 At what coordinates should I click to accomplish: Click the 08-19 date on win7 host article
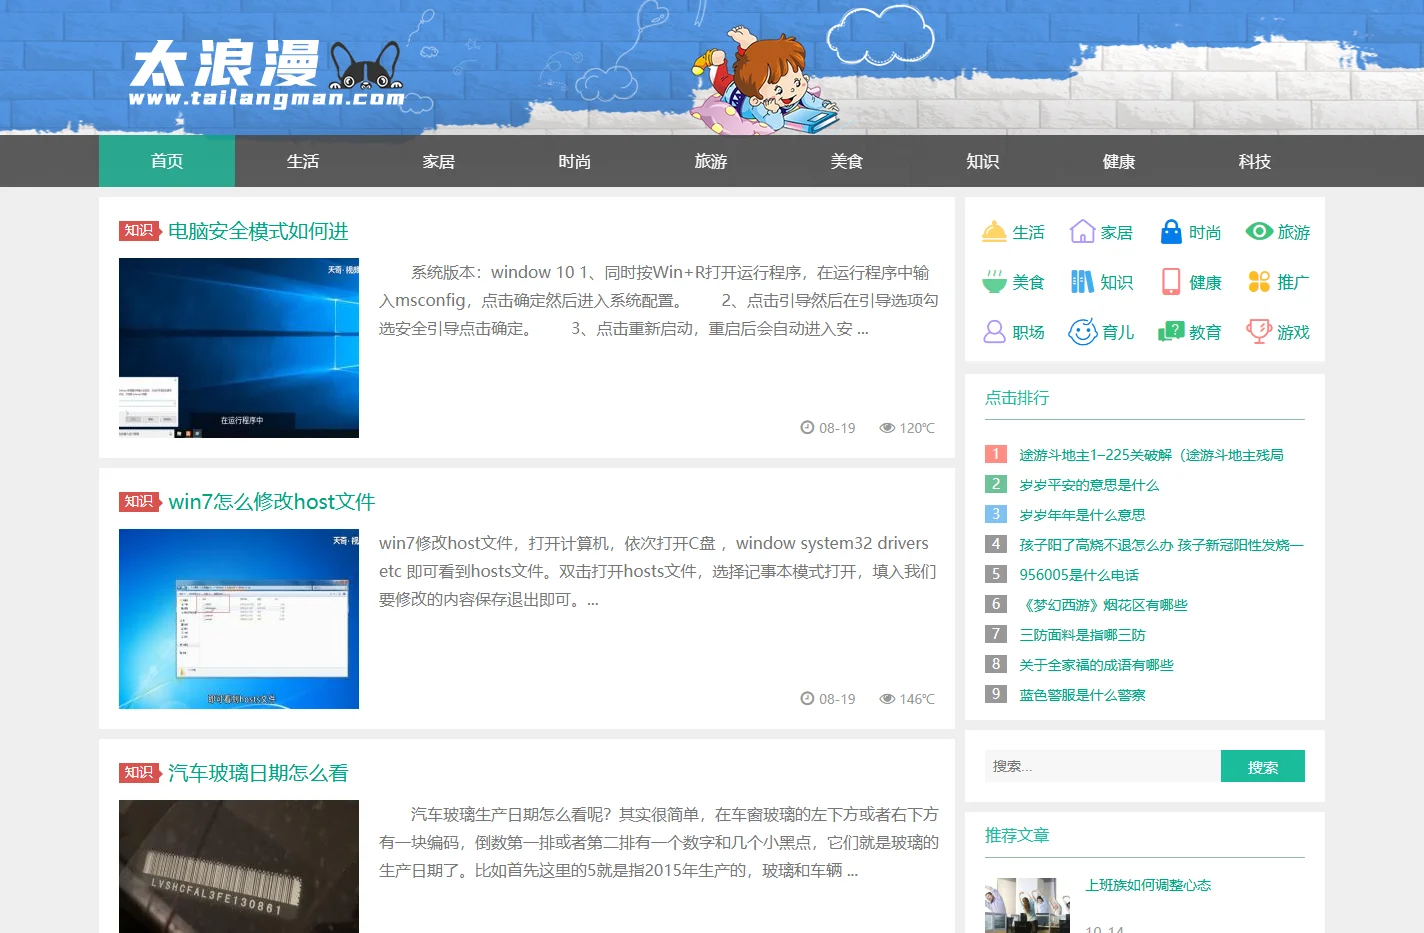828,699
